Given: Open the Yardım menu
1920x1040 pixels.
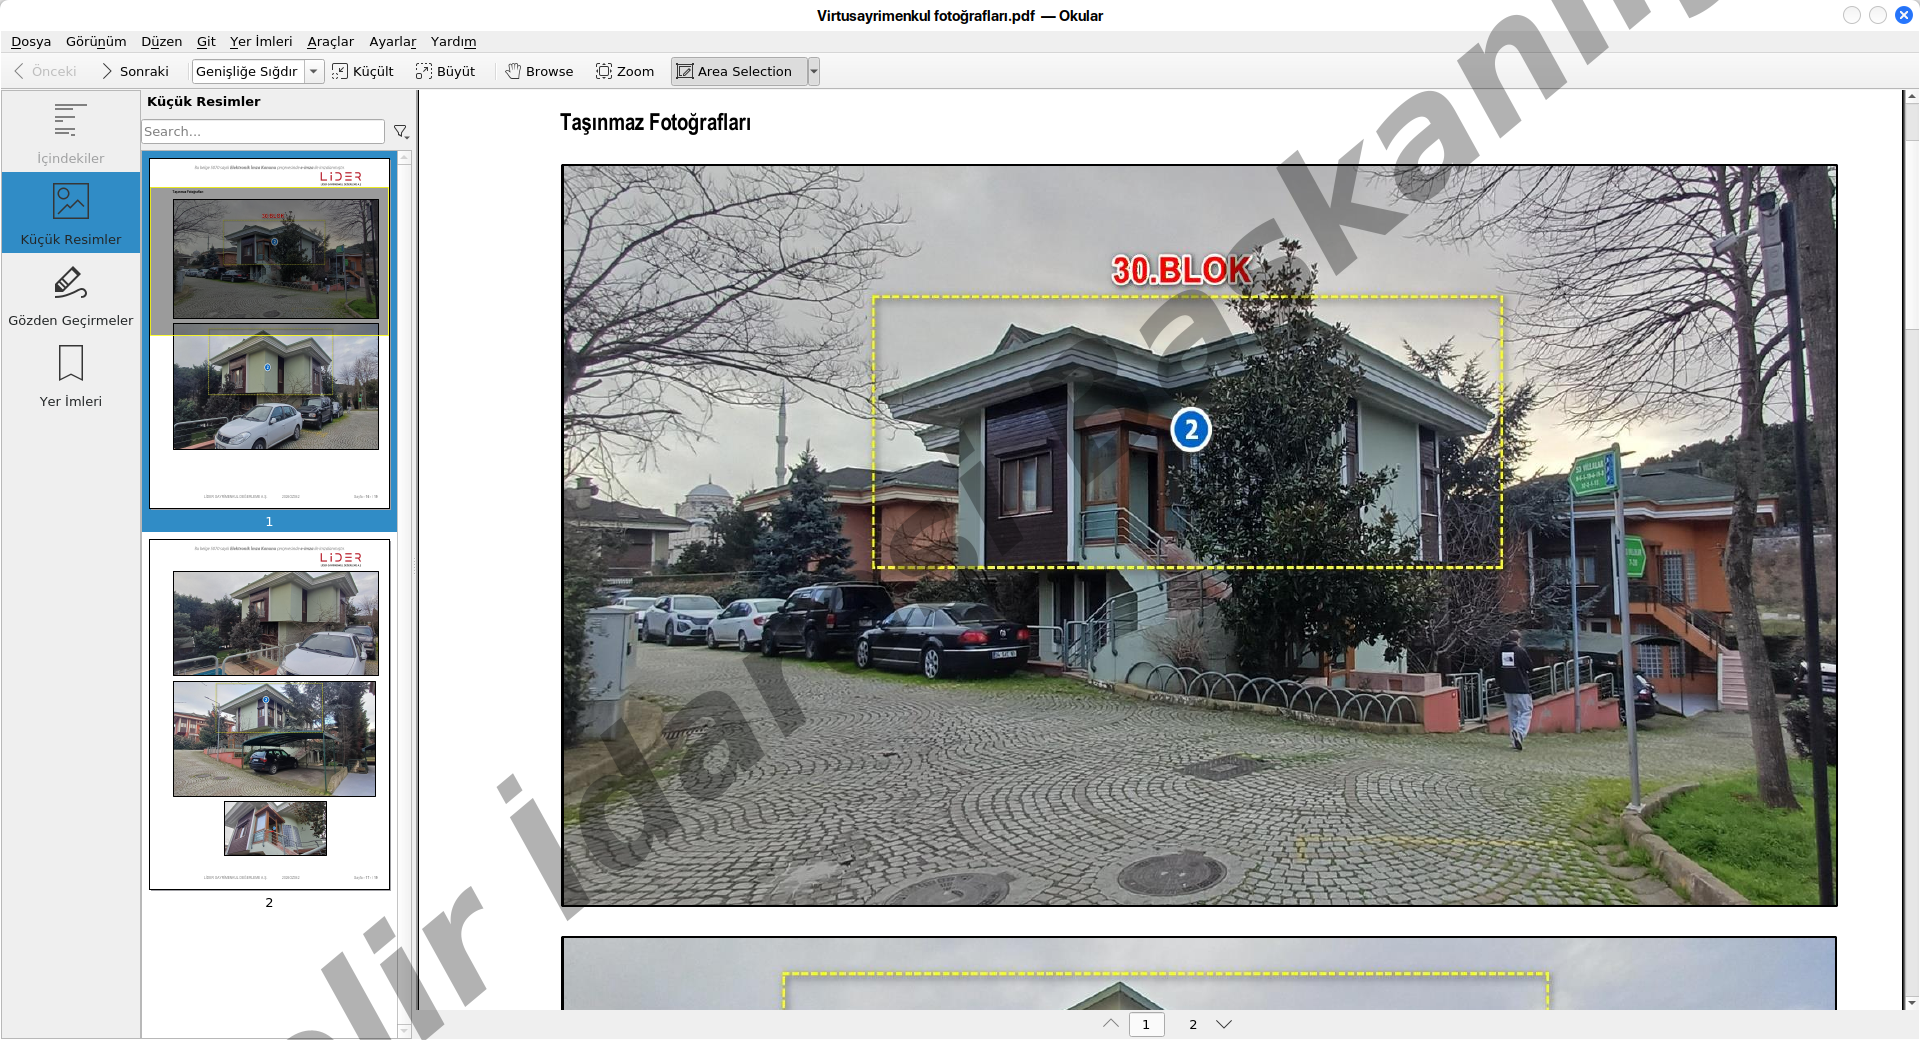Looking at the screenshot, I should [453, 42].
